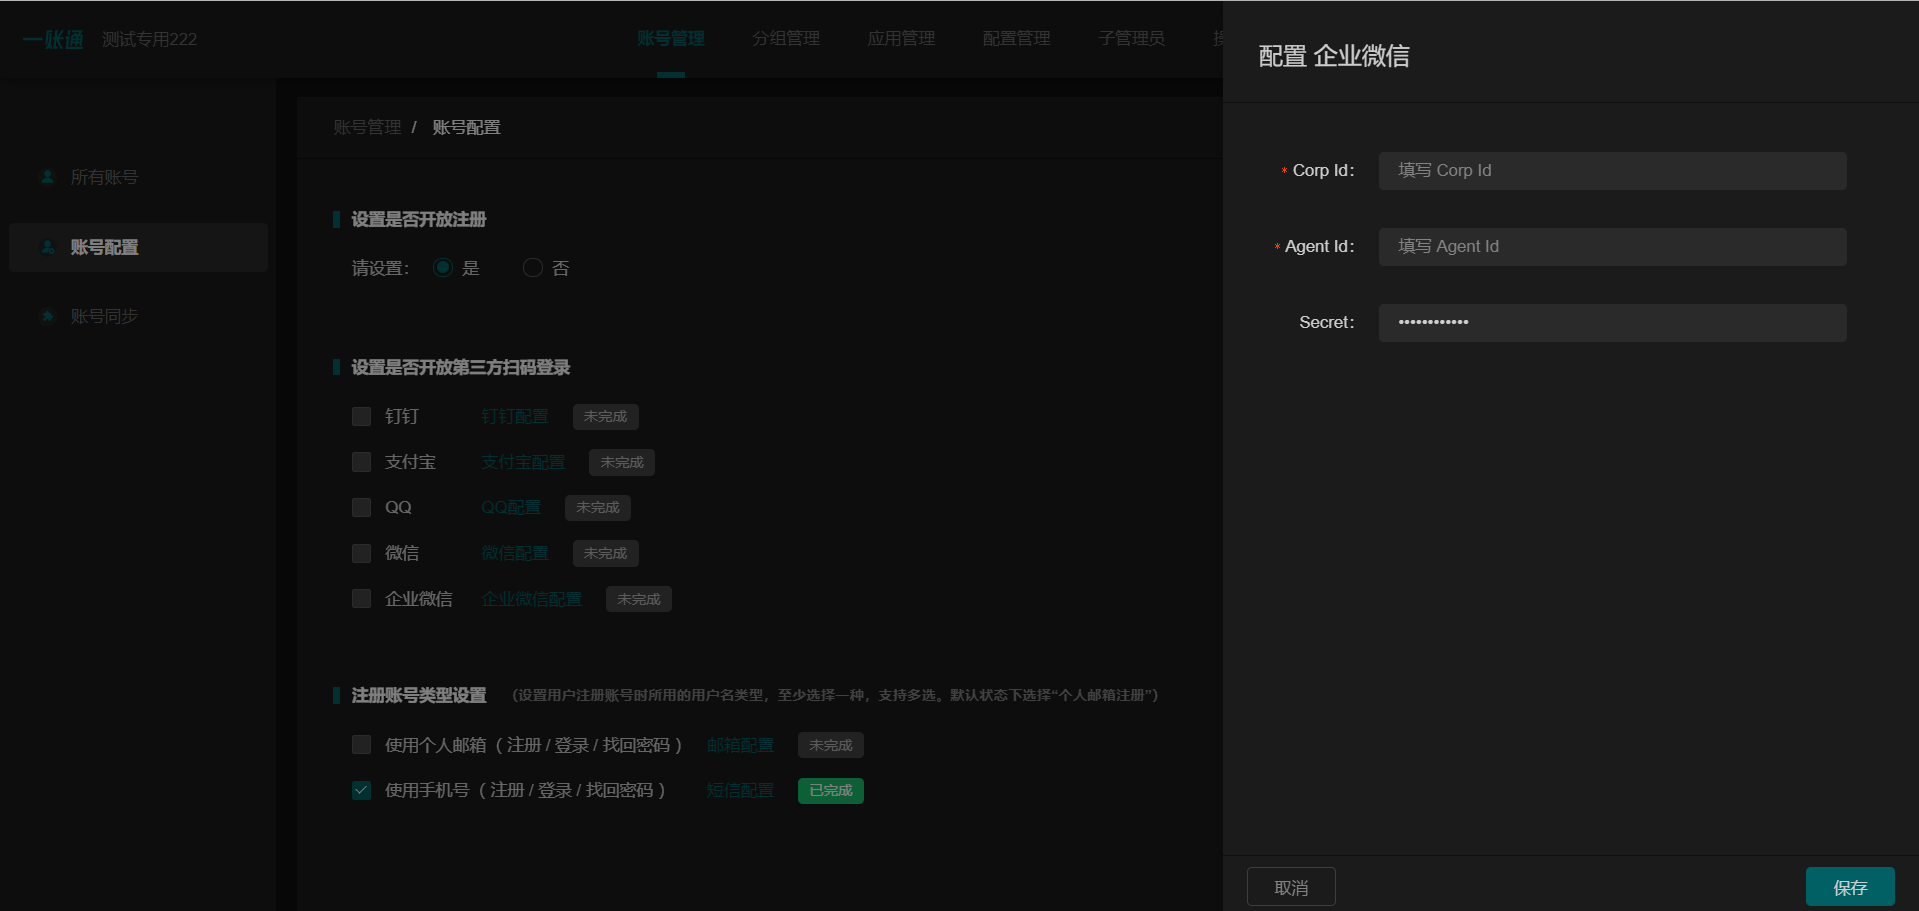The height and width of the screenshot is (911, 1919).
Task: Click the Corp Id input field
Action: (x=1612, y=170)
